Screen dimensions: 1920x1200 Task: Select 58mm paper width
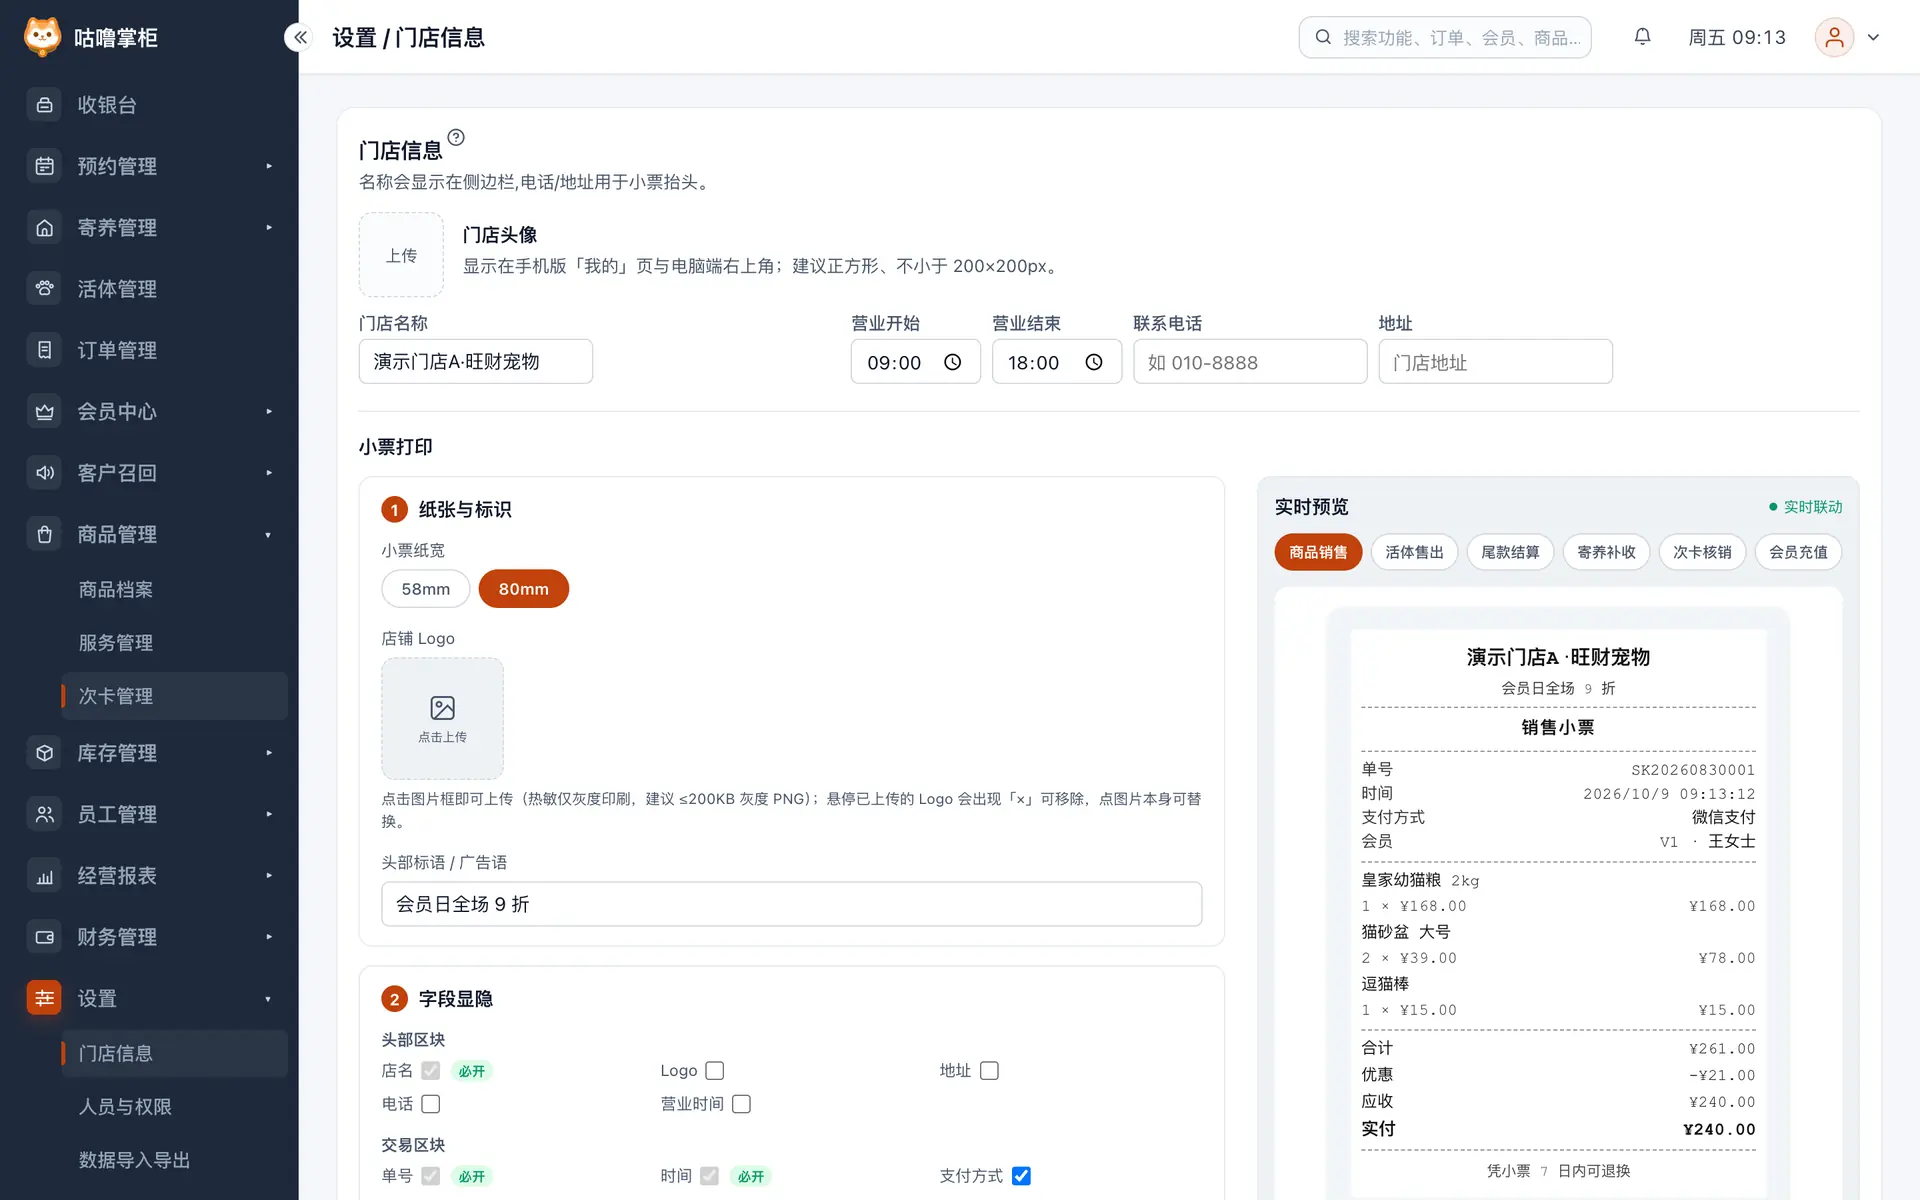(x=426, y=589)
